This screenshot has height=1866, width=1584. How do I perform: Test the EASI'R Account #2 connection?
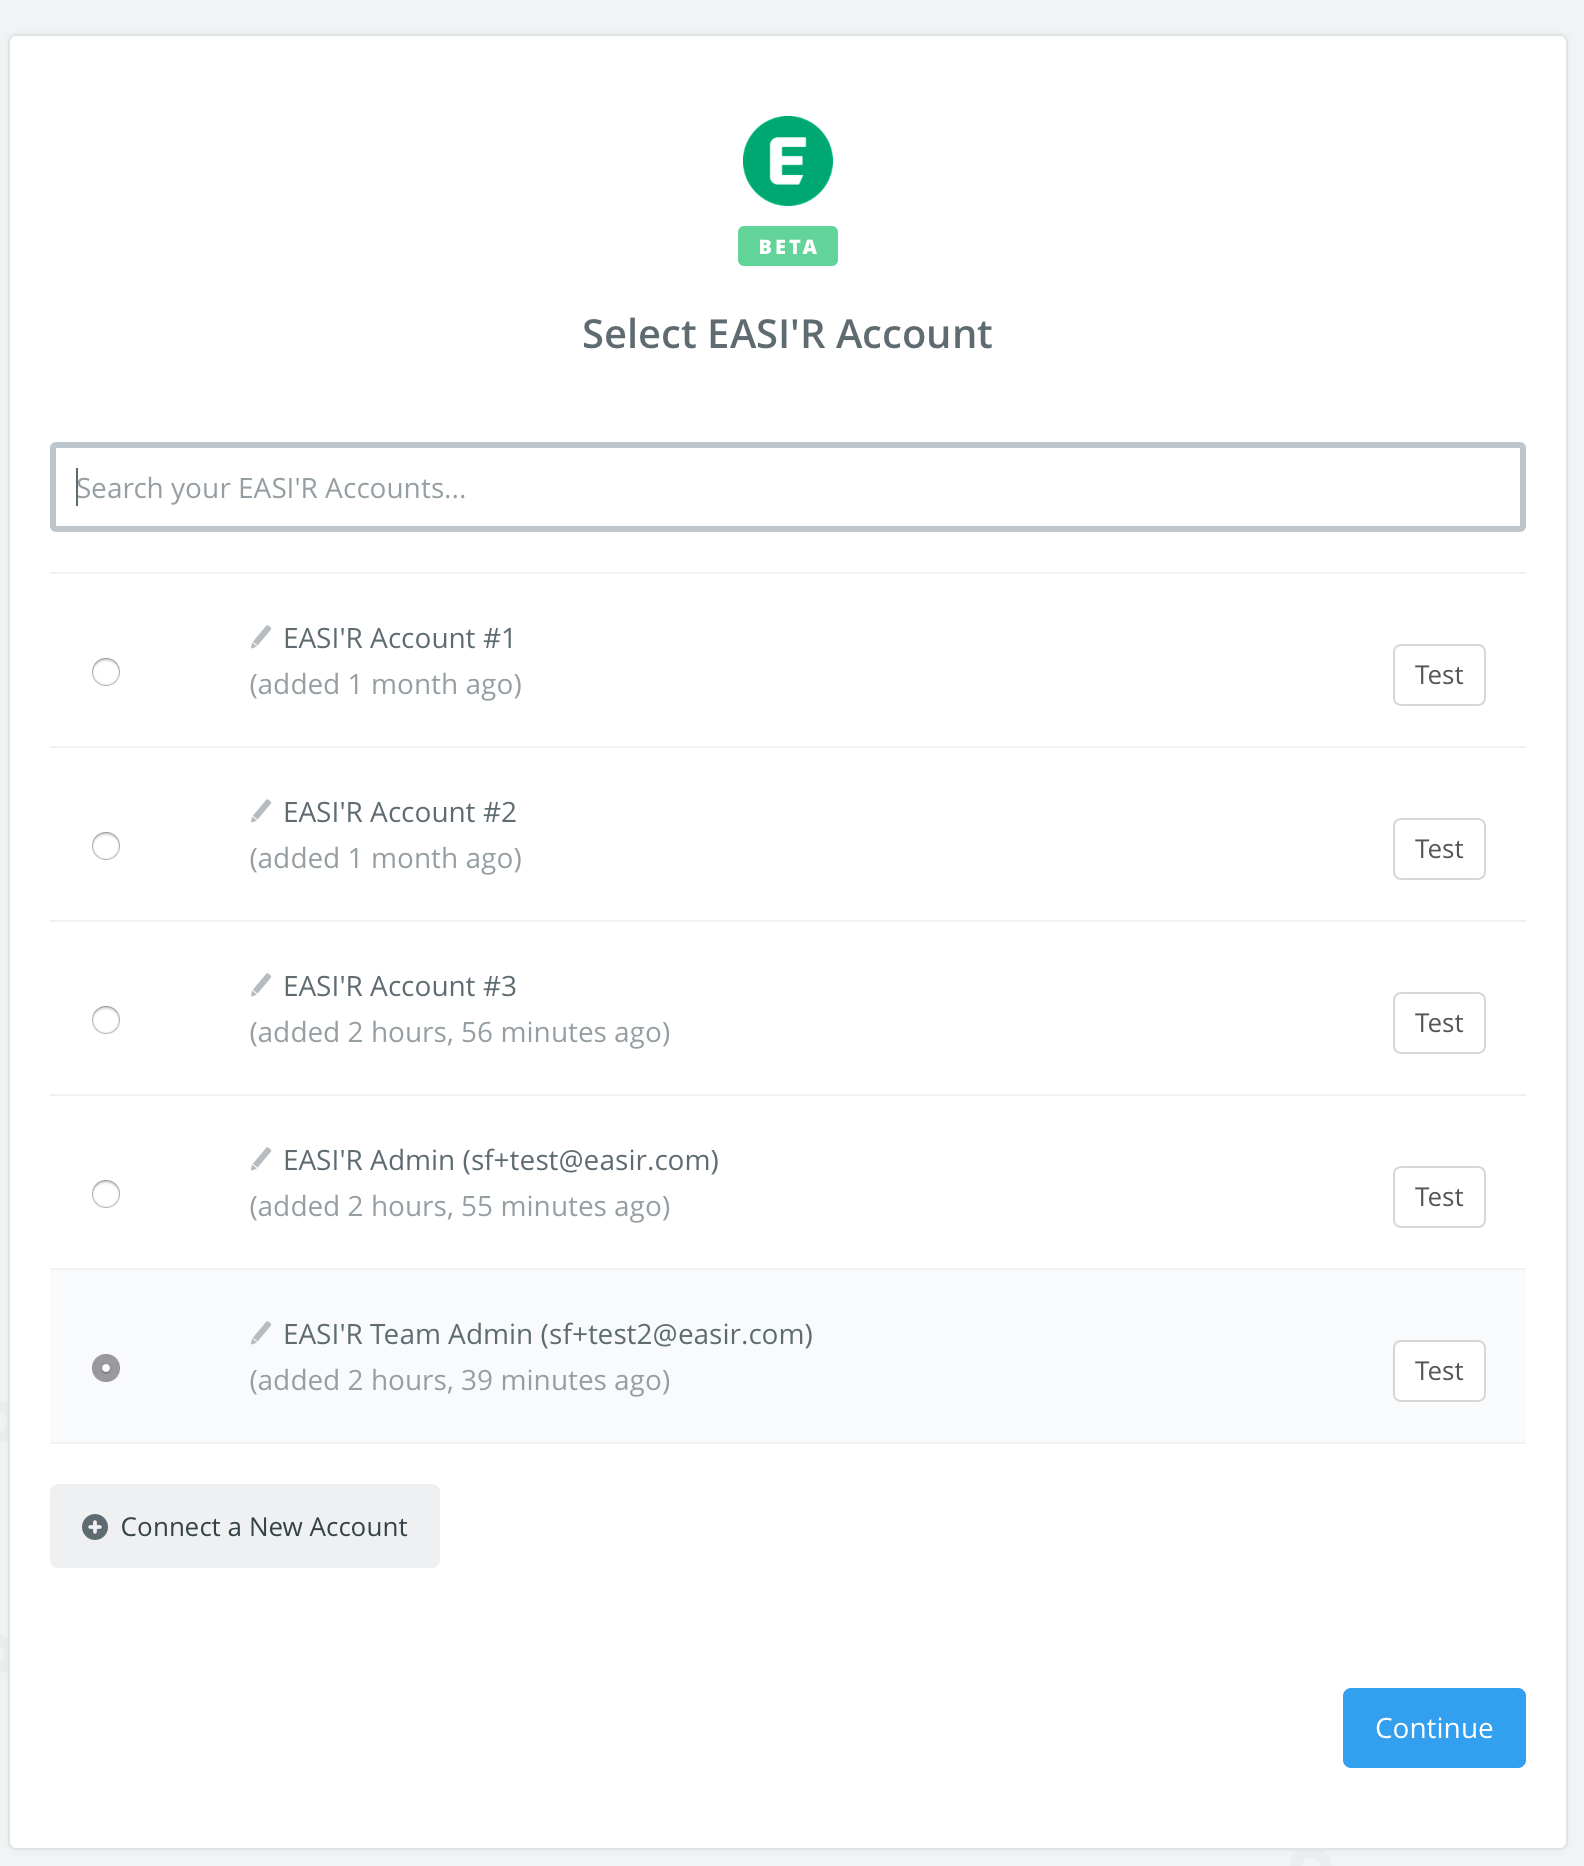tap(1438, 848)
